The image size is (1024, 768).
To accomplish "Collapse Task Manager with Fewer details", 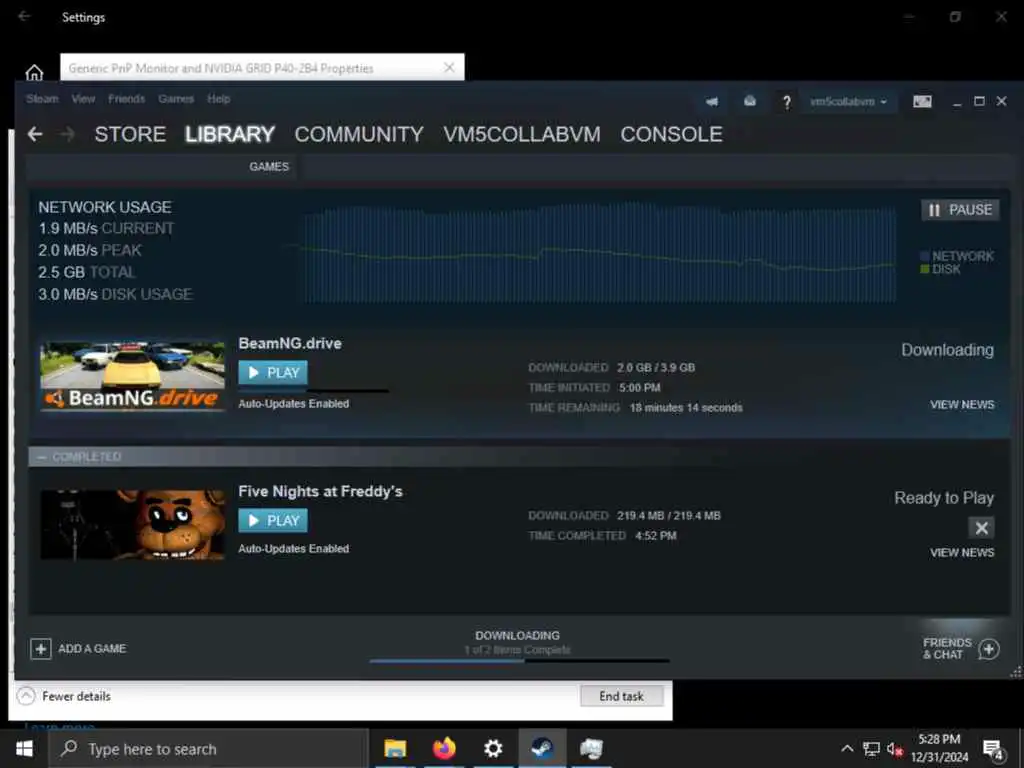I will 64,696.
